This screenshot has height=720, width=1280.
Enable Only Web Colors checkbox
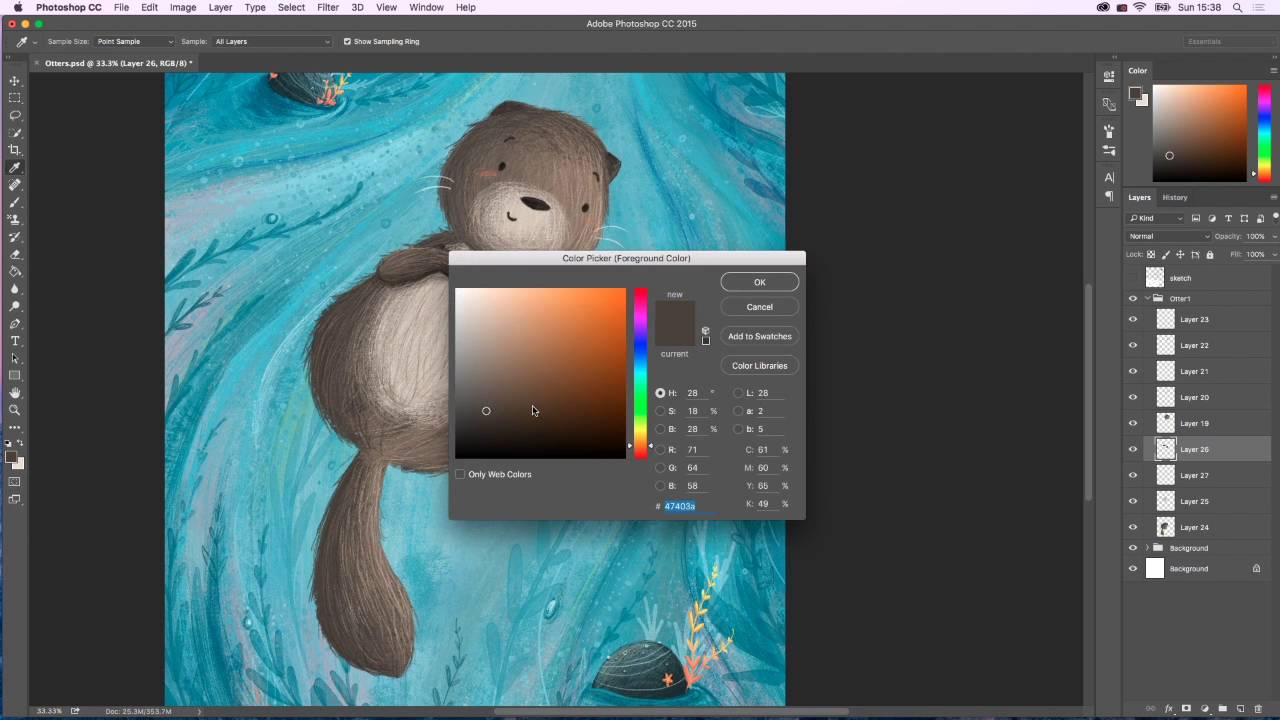(460, 474)
